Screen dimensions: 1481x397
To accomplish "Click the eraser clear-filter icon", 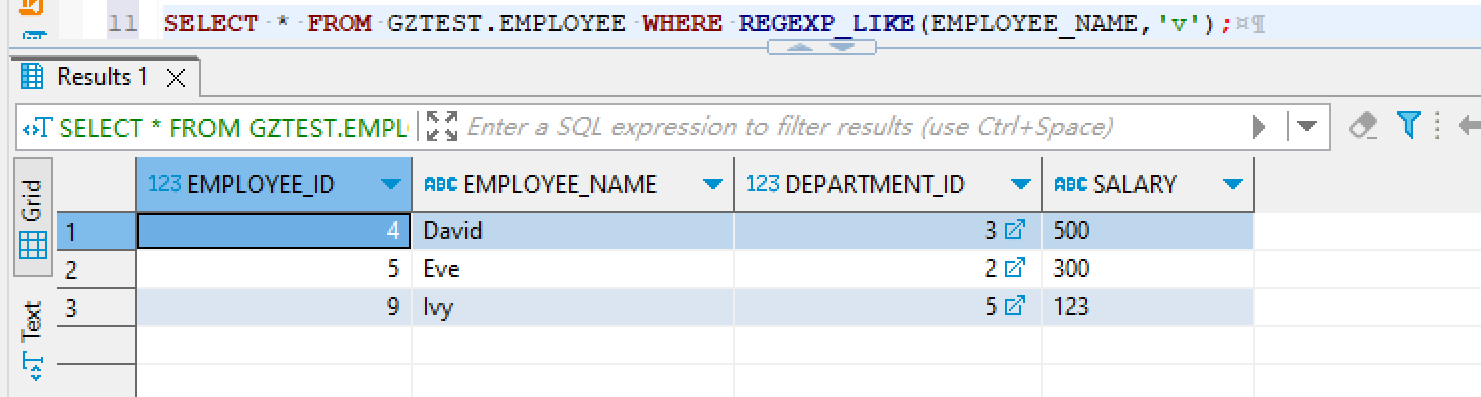I will (1364, 126).
